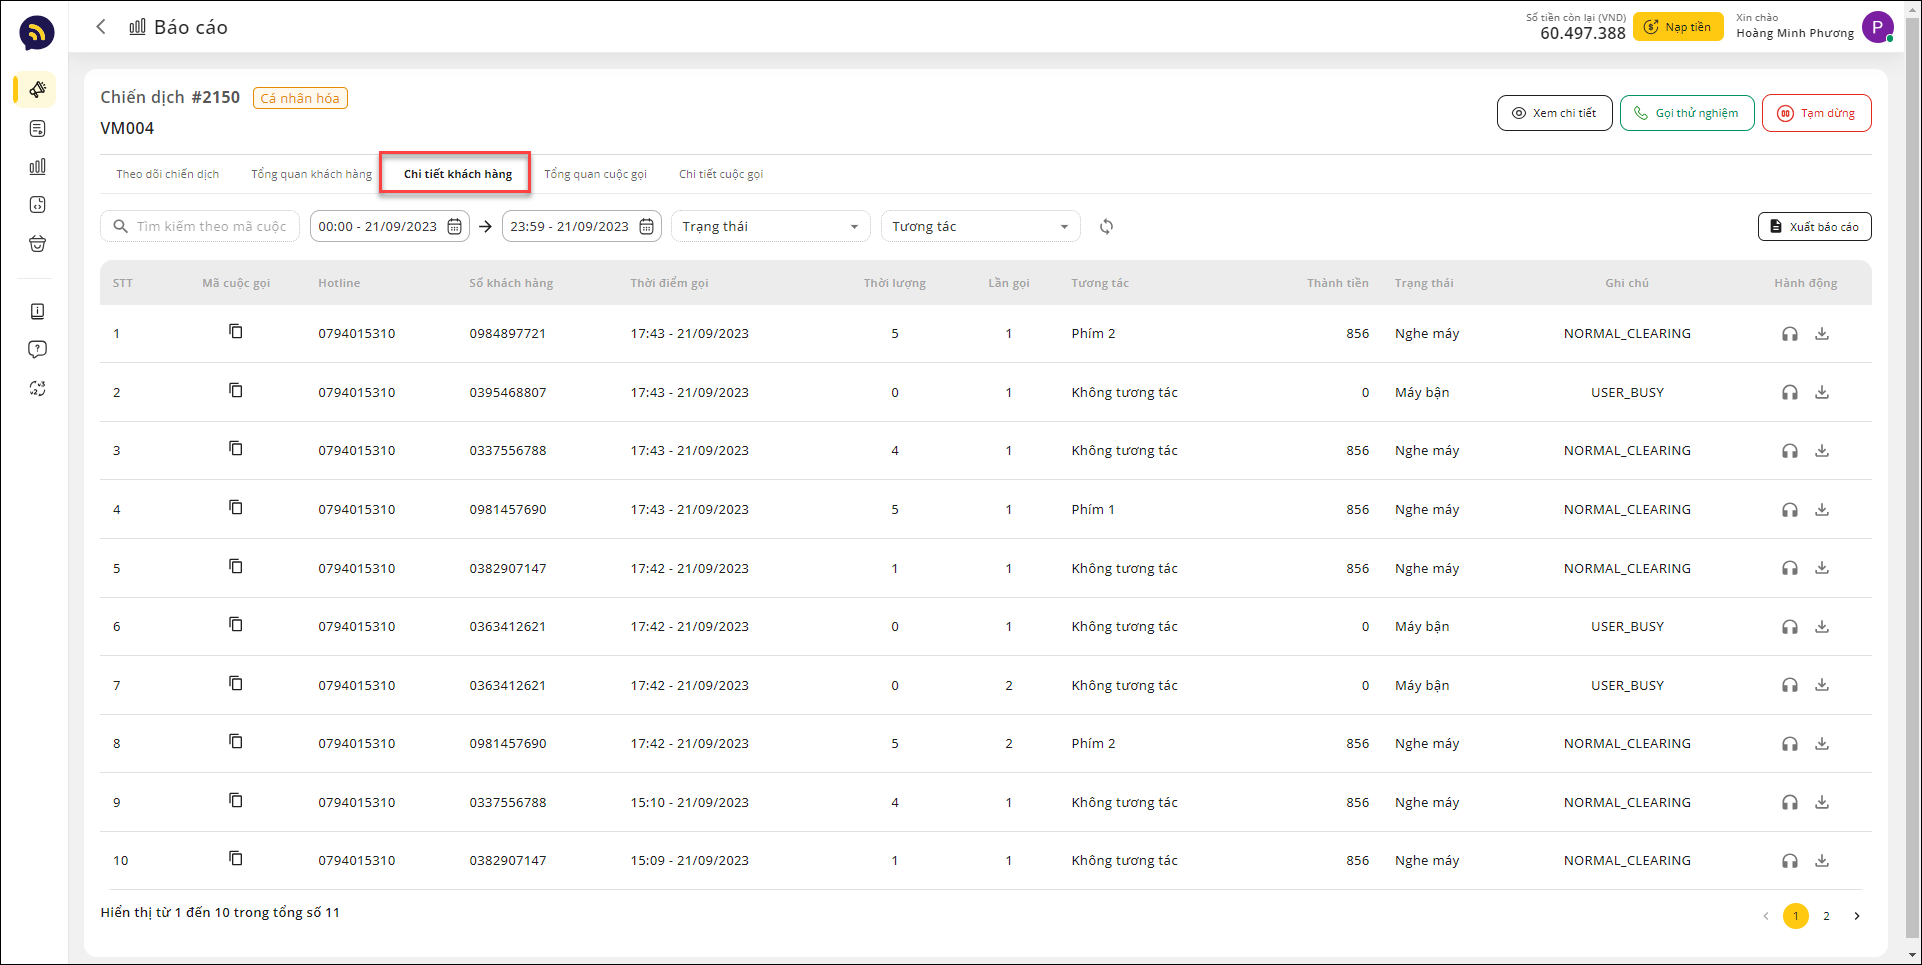Switch to Tổng quan cuộc gọi tab
This screenshot has width=1922, height=965.
(x=595, y=174)
